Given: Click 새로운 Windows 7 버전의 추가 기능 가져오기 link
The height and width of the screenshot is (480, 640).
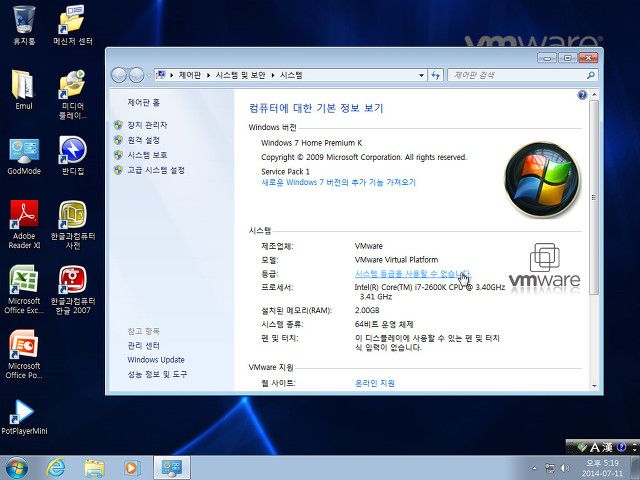Looking at the screenshot, I should tap(338, 182).
